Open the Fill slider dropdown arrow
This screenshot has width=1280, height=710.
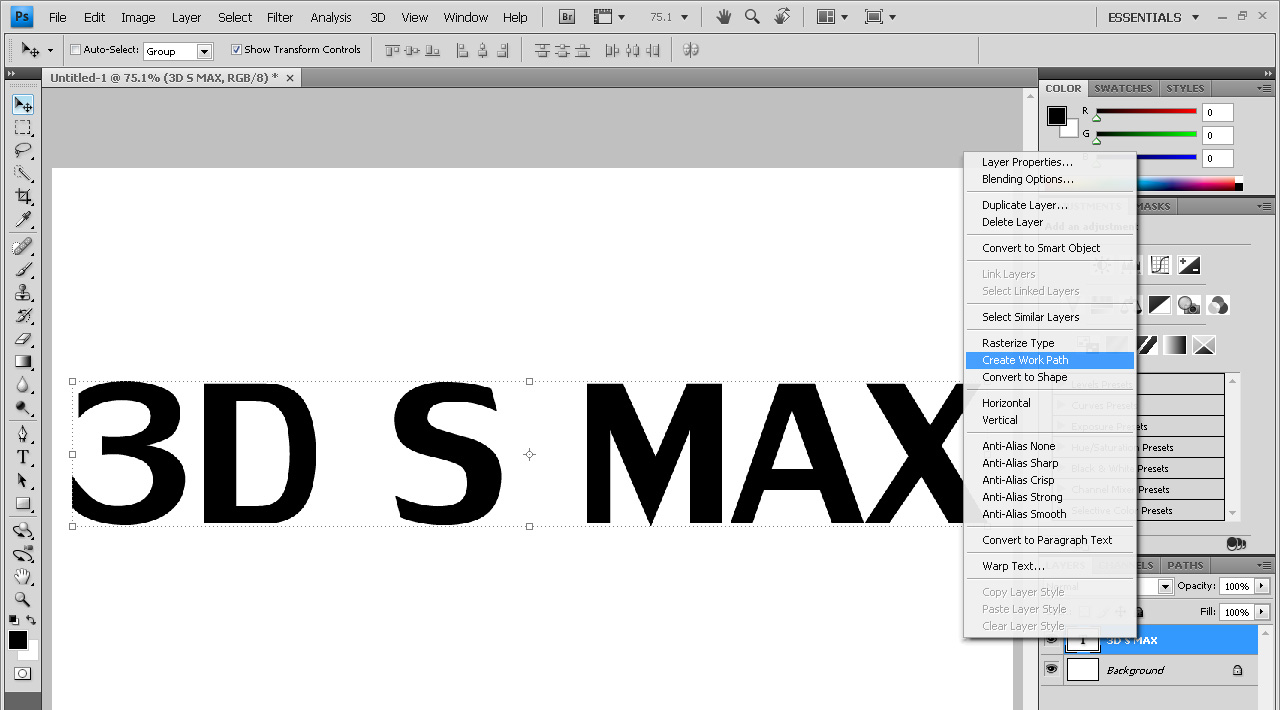[1263, 612]
